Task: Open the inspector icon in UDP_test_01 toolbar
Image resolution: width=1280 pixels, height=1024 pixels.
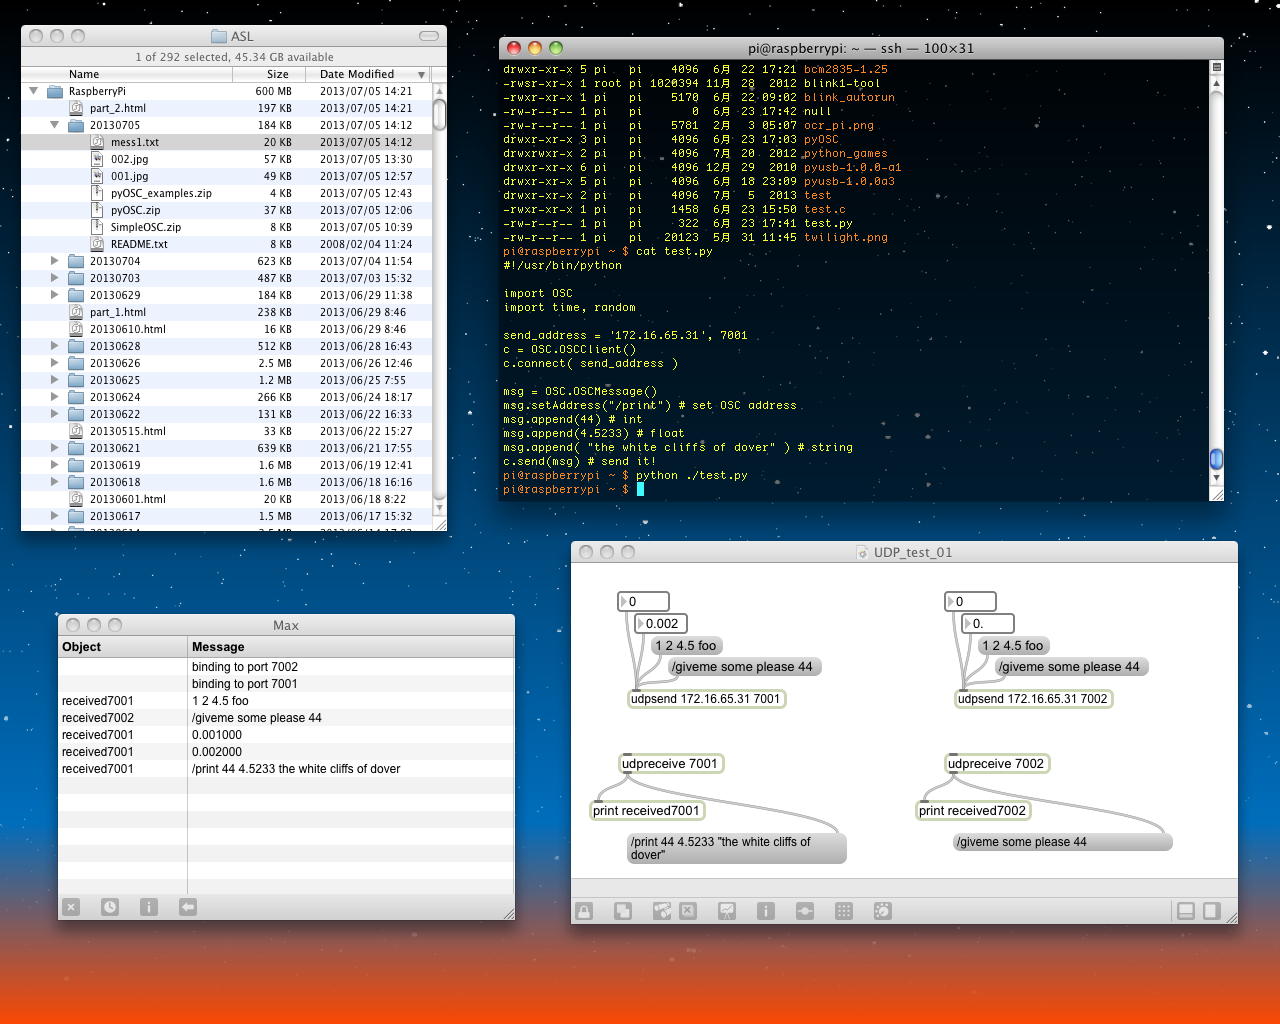Action: point(765,911)
